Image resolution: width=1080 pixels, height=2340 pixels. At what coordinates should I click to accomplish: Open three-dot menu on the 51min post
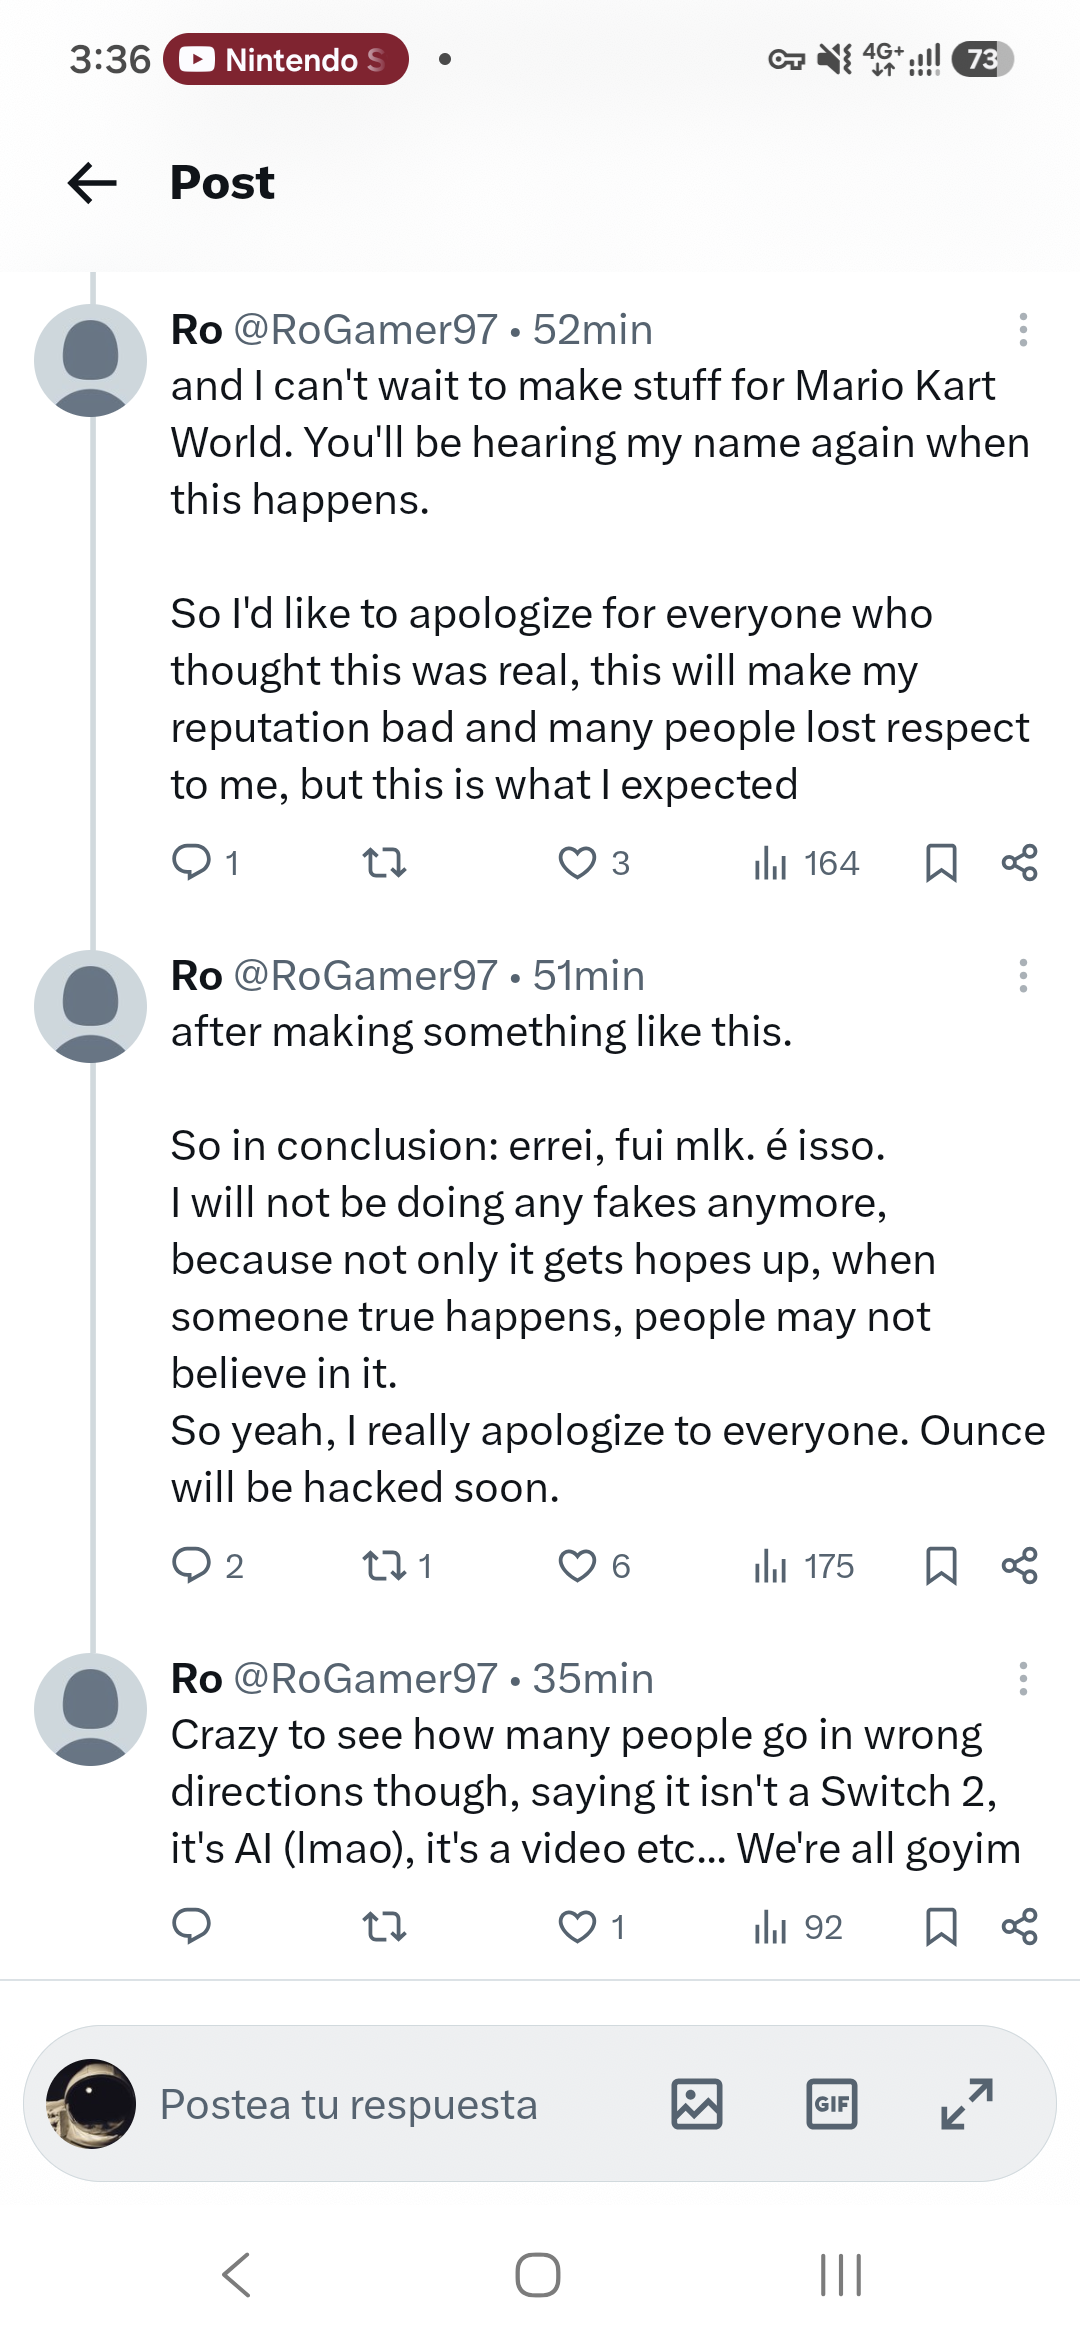[1023, 976]
